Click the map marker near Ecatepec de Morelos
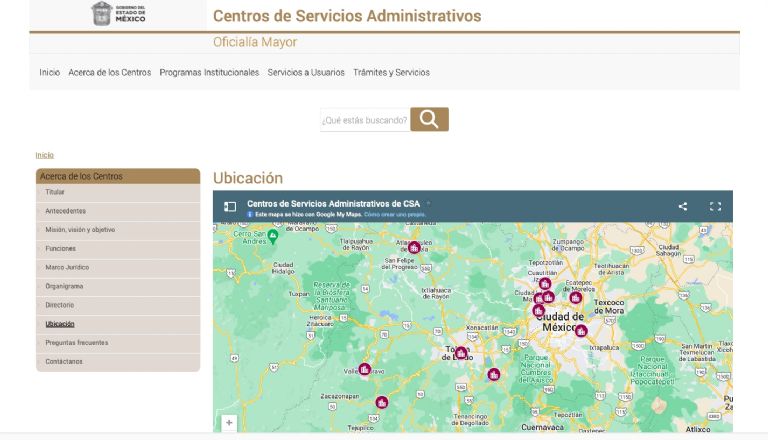The image size is (768, 440). click(x=576, y=297)
